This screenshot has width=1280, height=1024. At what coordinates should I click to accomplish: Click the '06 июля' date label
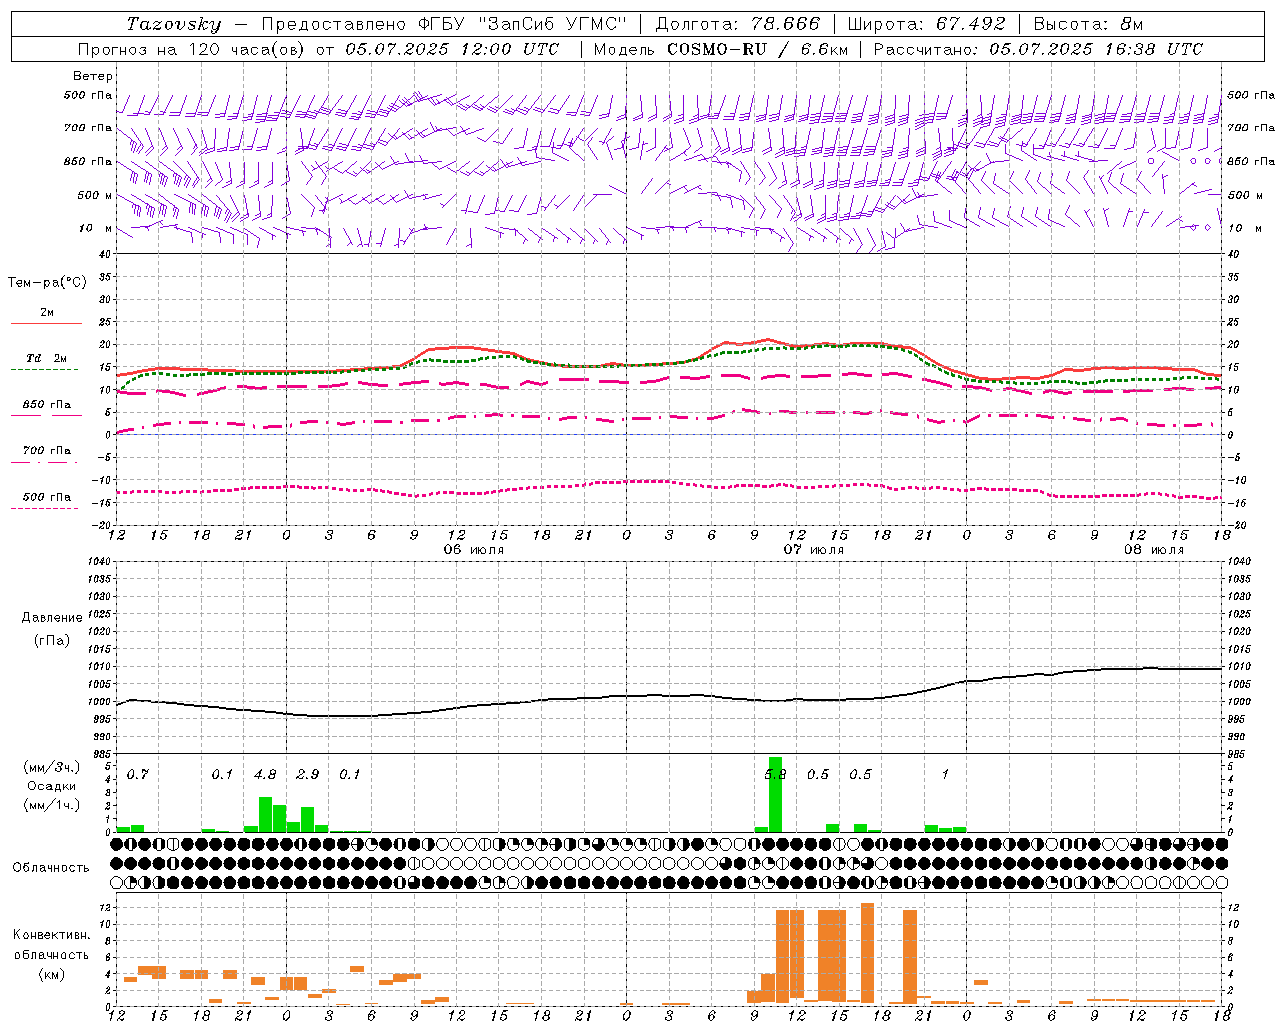coord(475,550)
